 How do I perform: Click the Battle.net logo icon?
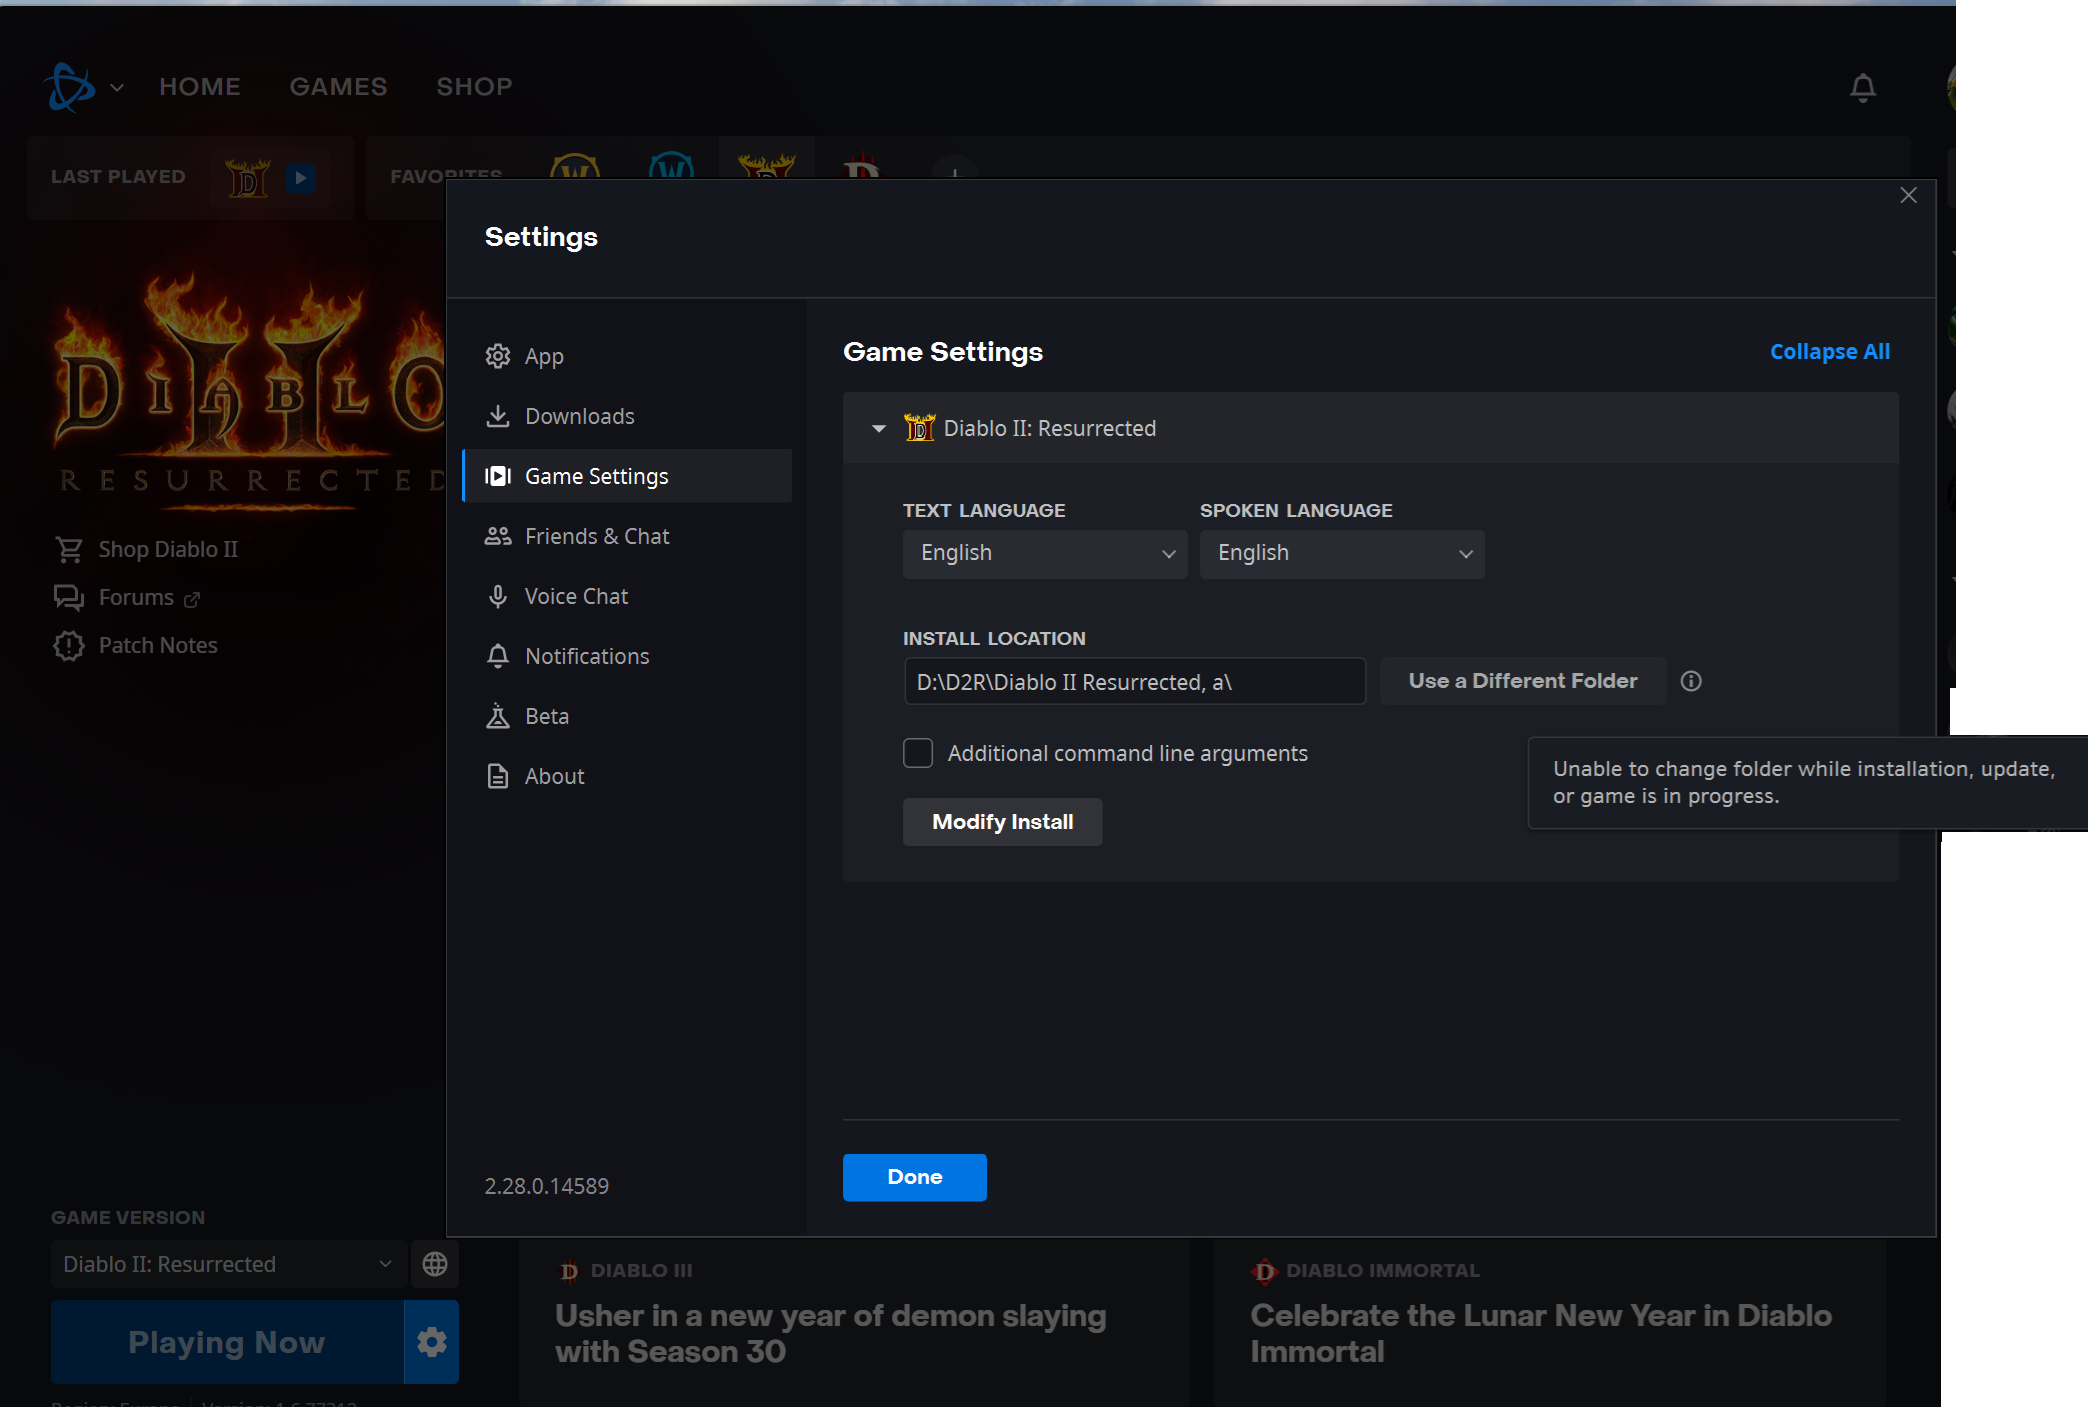click(70, 87)
